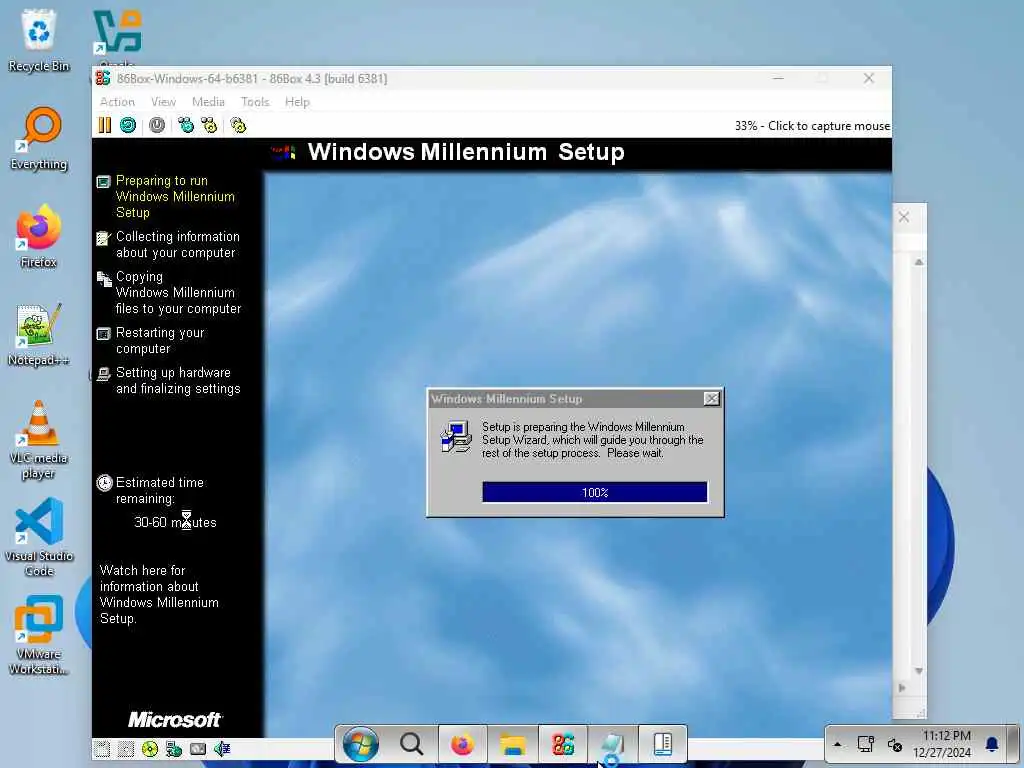Click '33% - Click to capture mouse' text

pos(812,125)
